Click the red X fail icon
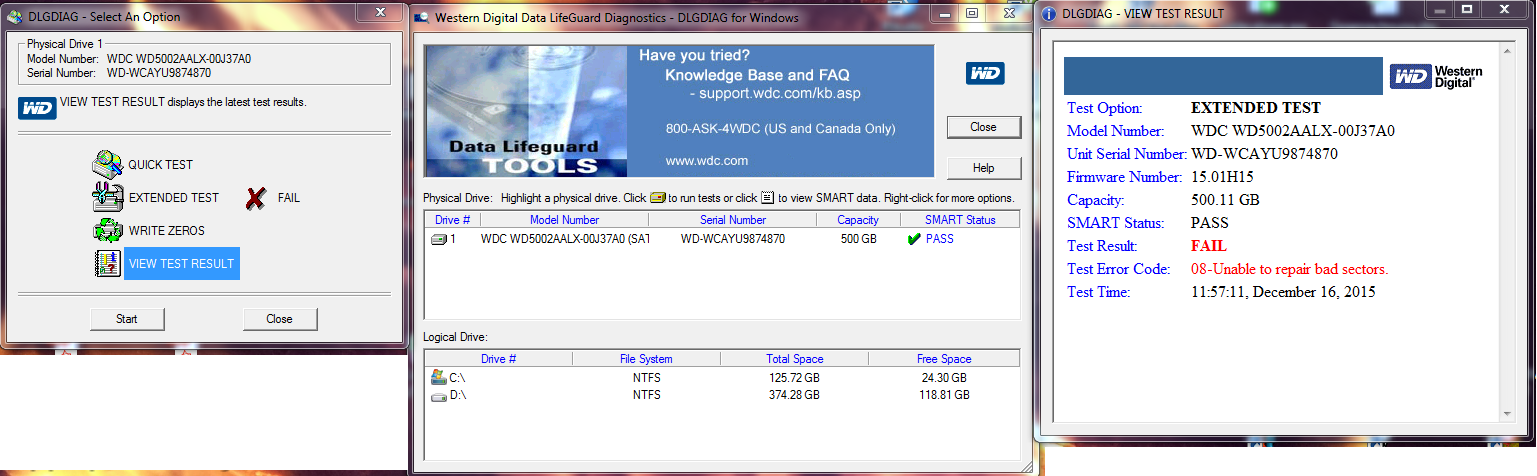 click(256, 198)
